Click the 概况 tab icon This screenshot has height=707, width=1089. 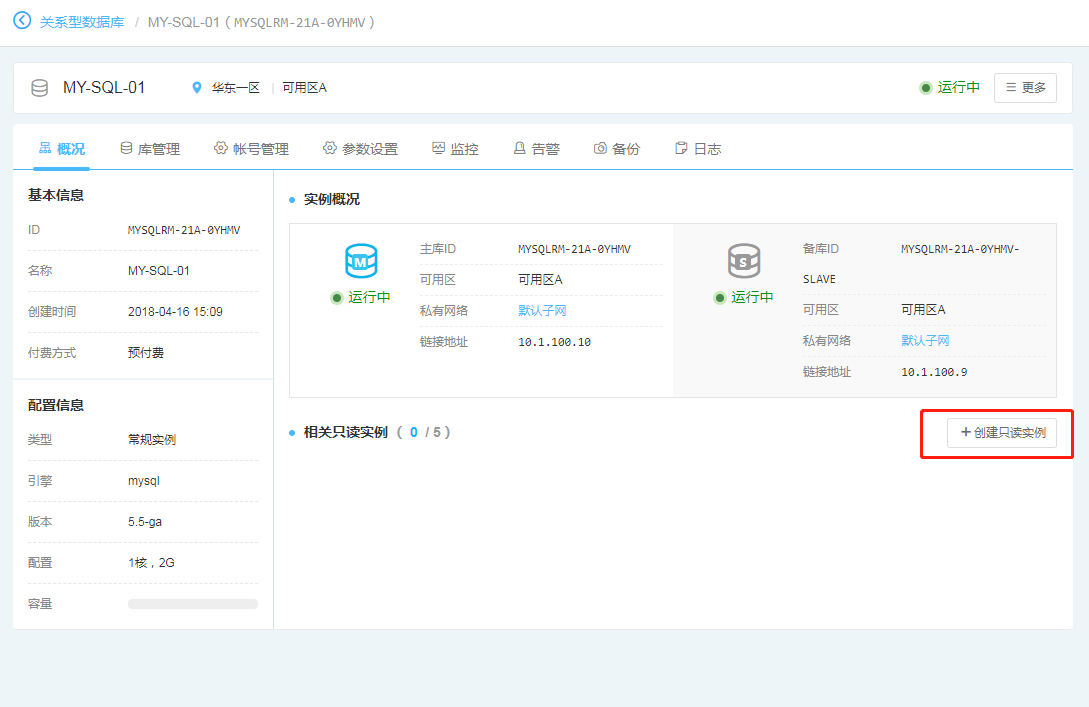(x=45, y=148)
